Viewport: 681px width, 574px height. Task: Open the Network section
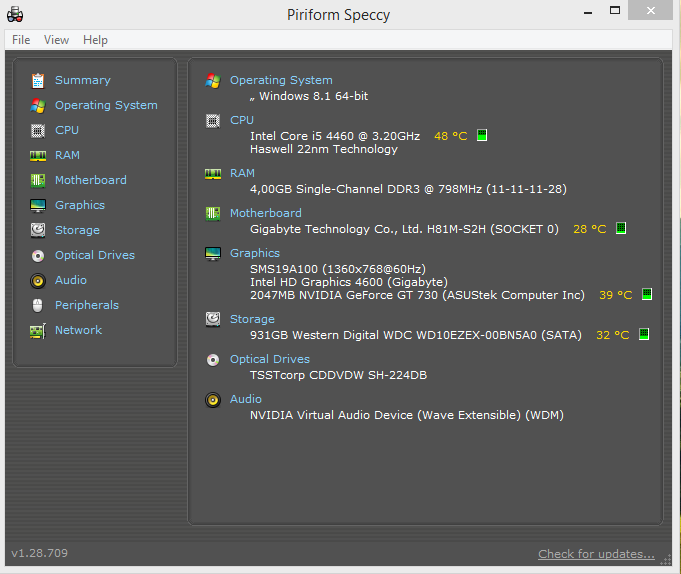click(78, 330)
